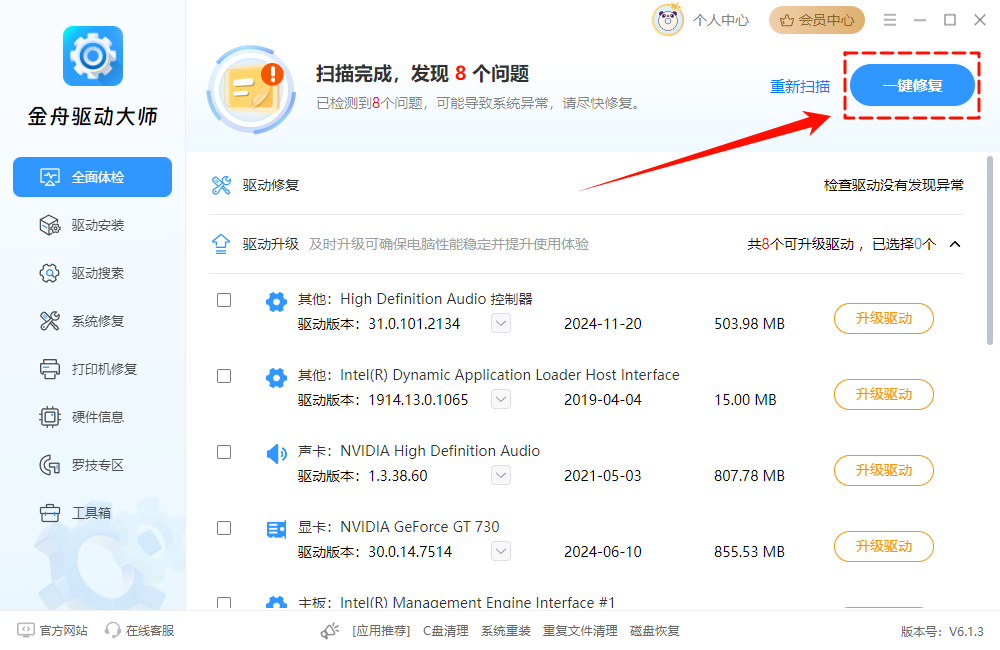The height and width of the screenshot is (650, 1000).
Task: Open the 打印机修复 tool
Action: click(92, 369)
